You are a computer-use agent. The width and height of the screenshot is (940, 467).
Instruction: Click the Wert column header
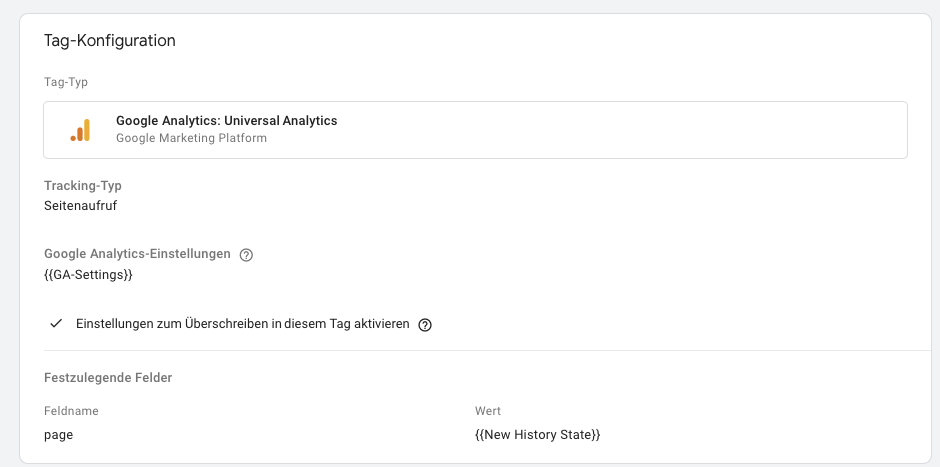[x=488, y=411]
